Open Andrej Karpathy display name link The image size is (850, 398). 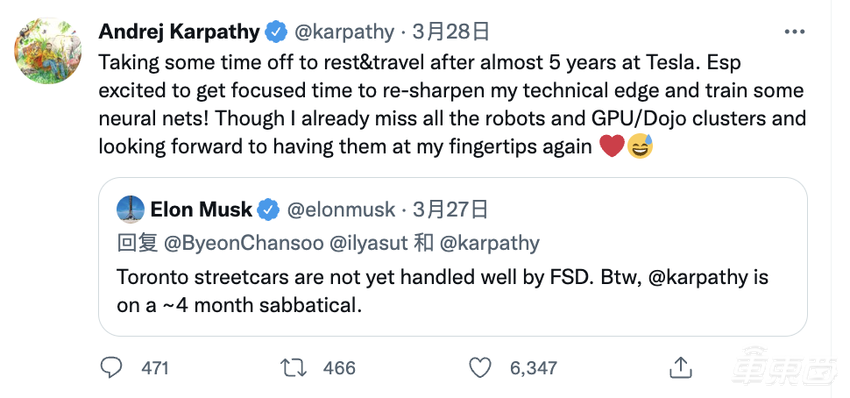pos(179,33)
